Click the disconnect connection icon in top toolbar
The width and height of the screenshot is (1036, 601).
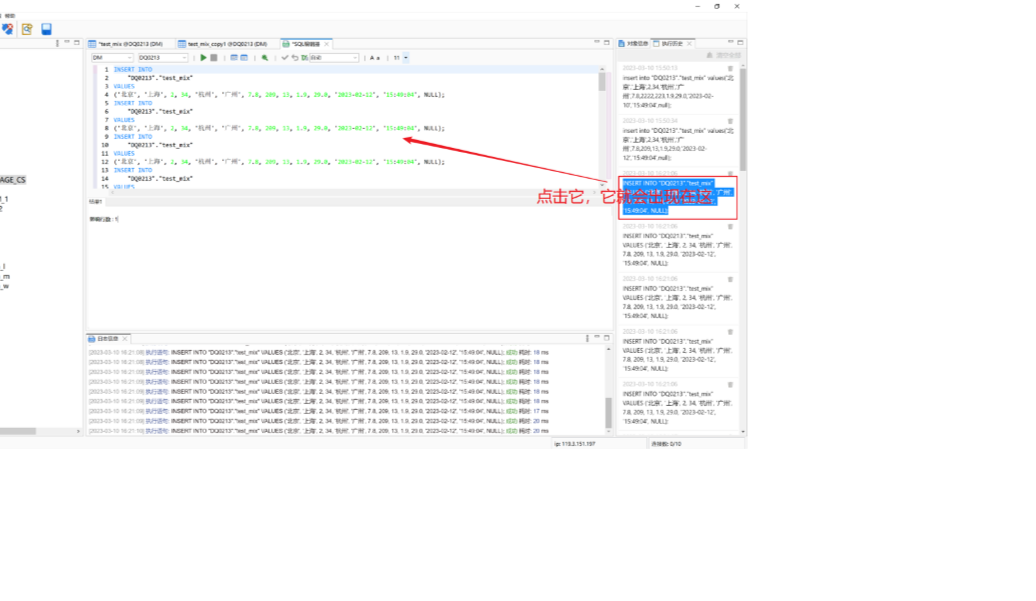(x=7, y=29)
